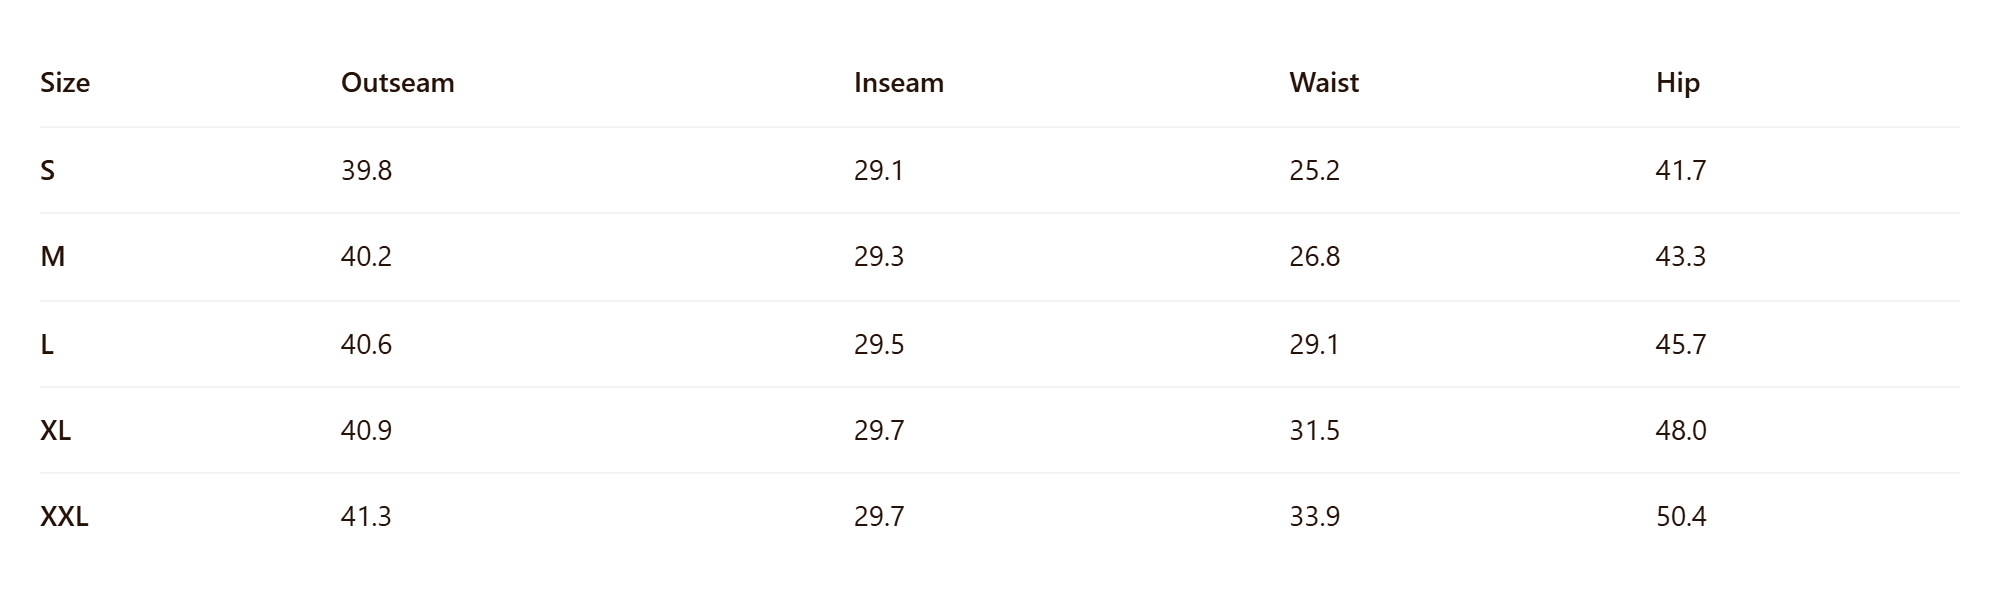Click the Waist column header
The image size is (2000, 598).
coord(1324,82)
